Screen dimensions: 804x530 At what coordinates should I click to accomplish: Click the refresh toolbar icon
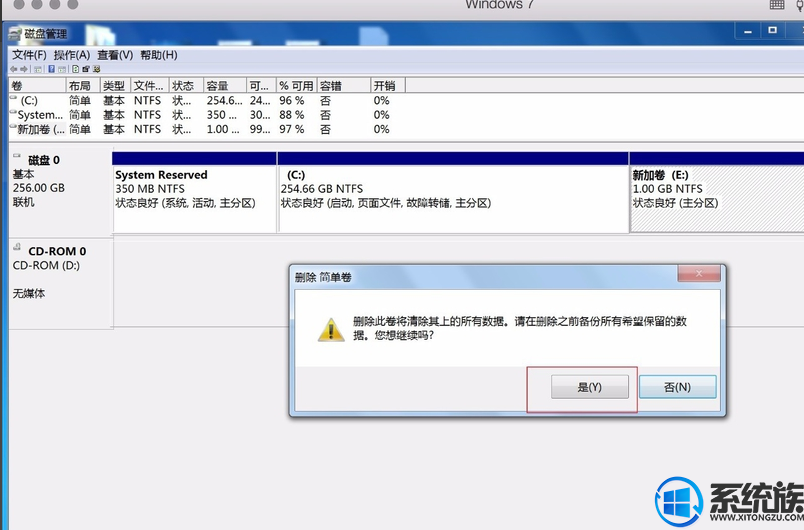pos(76,69)
